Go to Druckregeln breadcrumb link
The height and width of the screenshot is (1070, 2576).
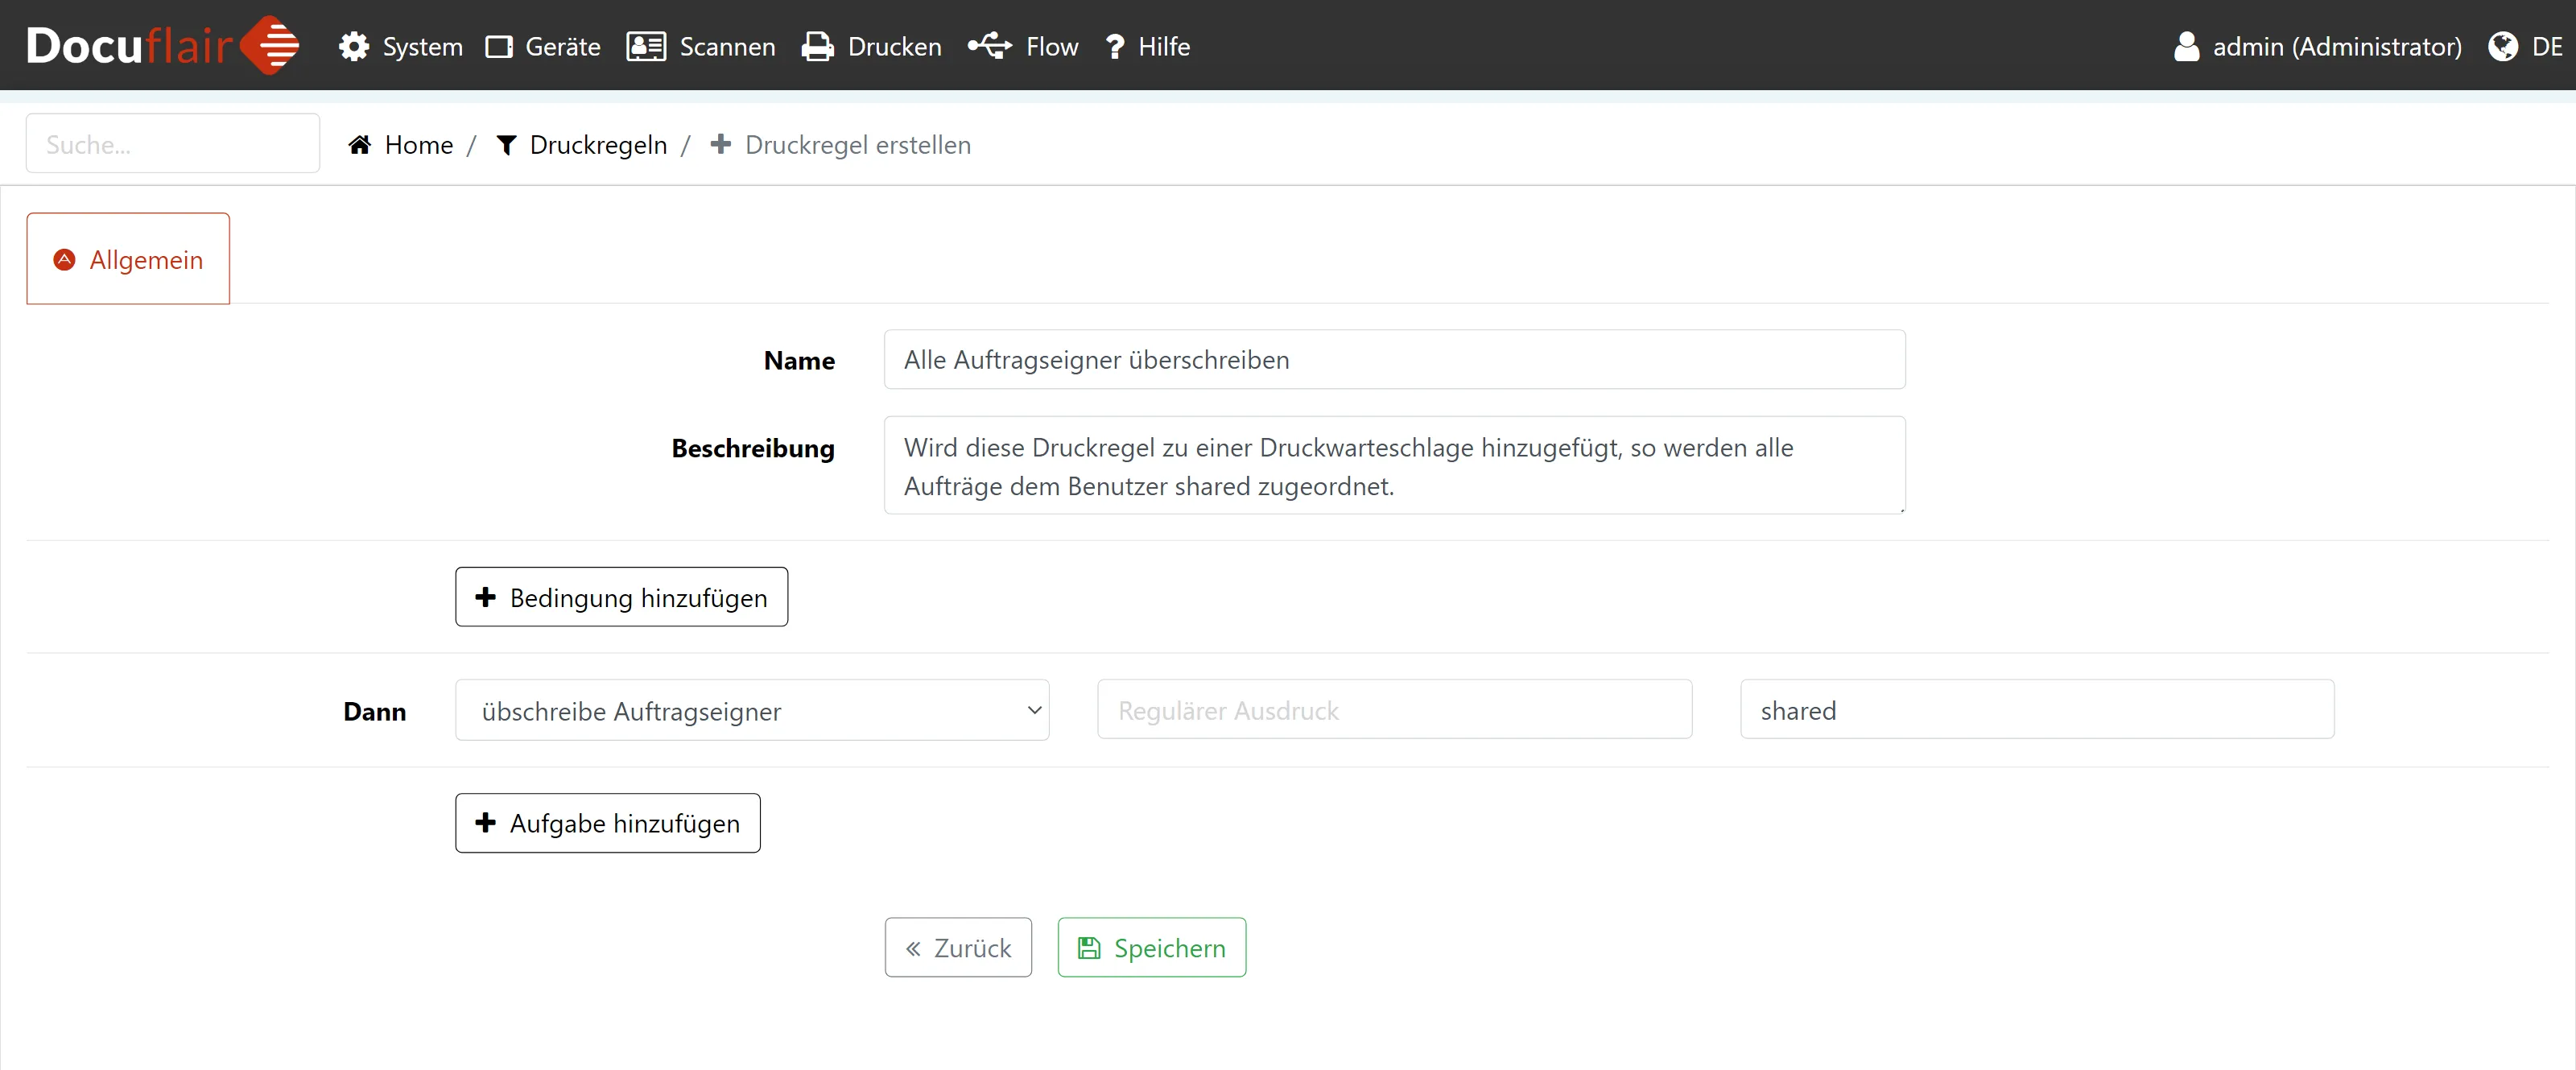[x=597, y=145]
